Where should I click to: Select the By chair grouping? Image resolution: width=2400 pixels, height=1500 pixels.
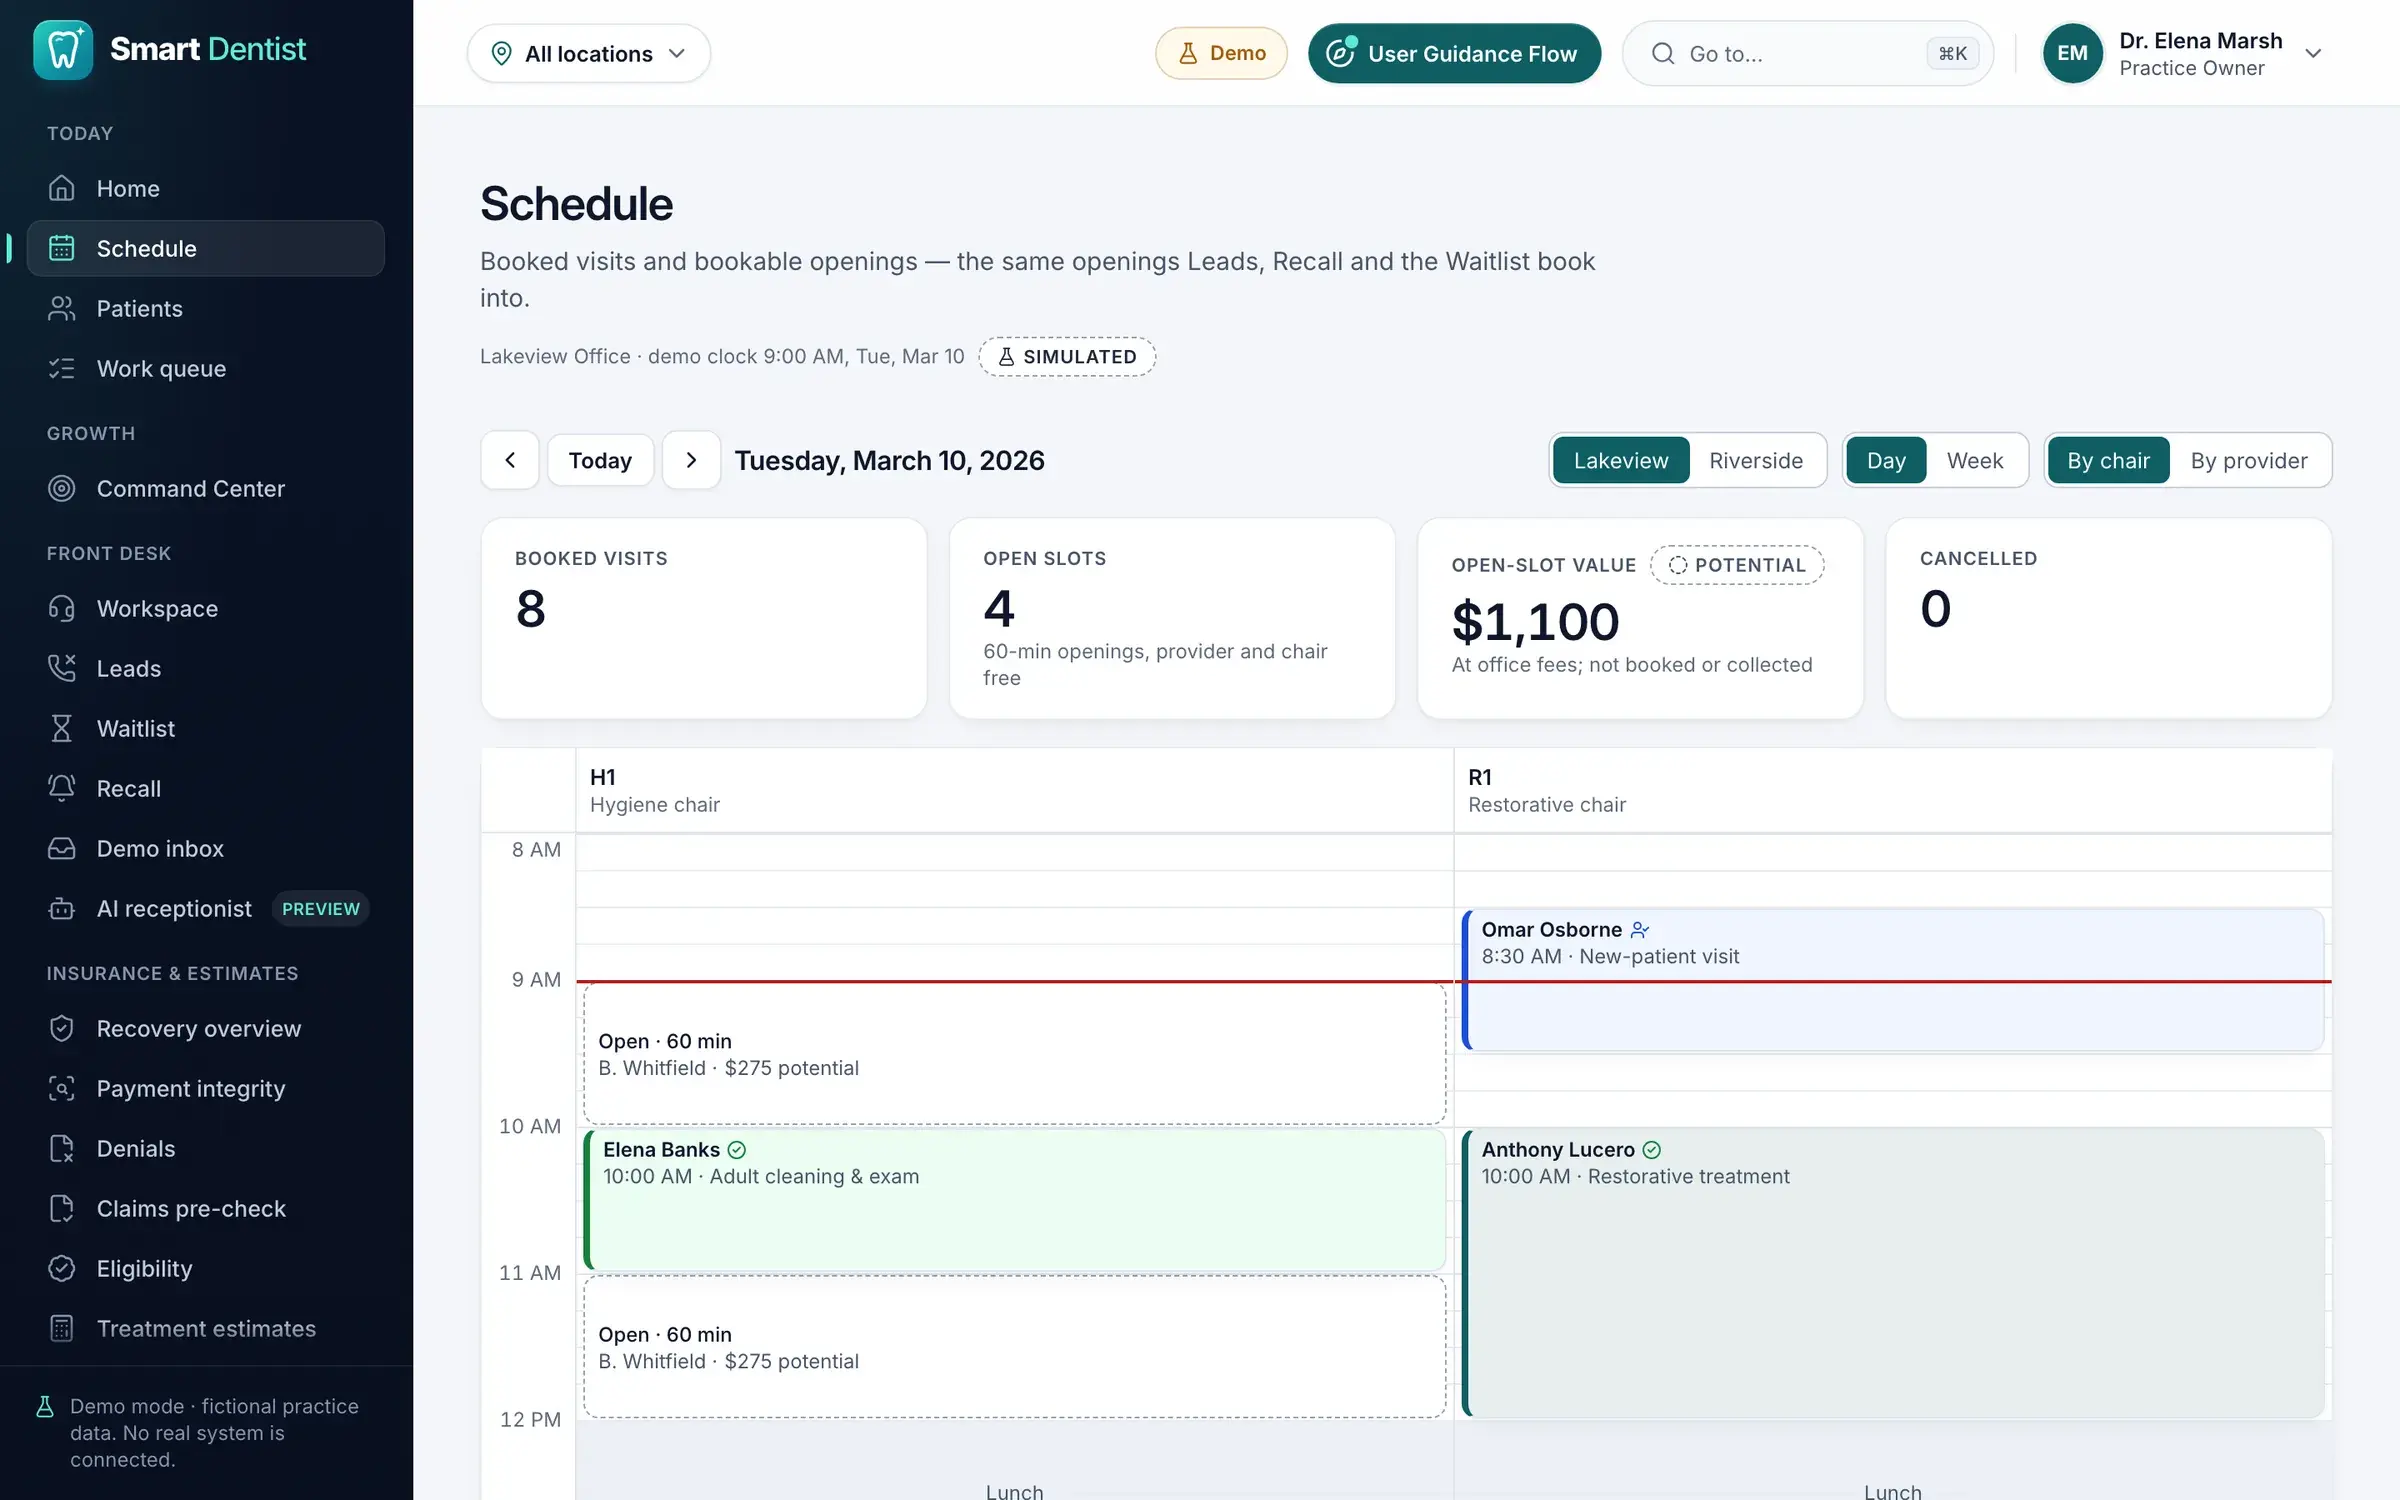coord(2108,460)
